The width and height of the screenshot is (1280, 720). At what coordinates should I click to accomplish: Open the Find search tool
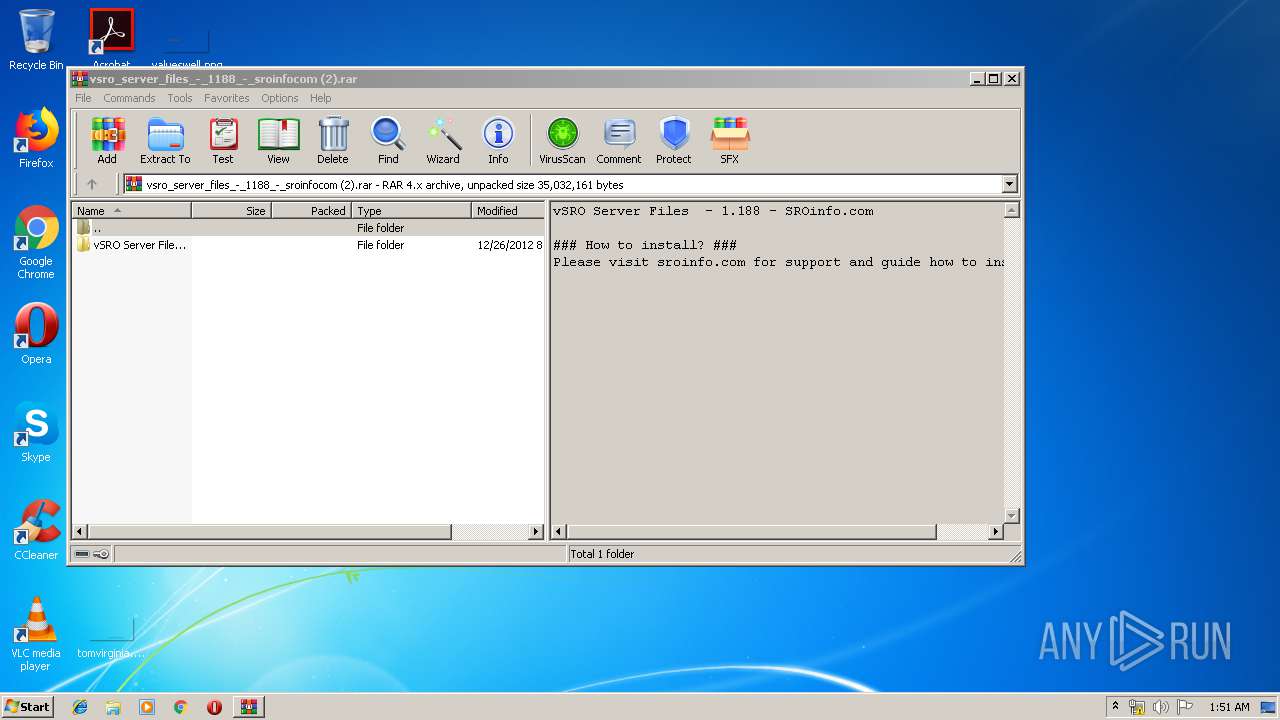[388, 140]
